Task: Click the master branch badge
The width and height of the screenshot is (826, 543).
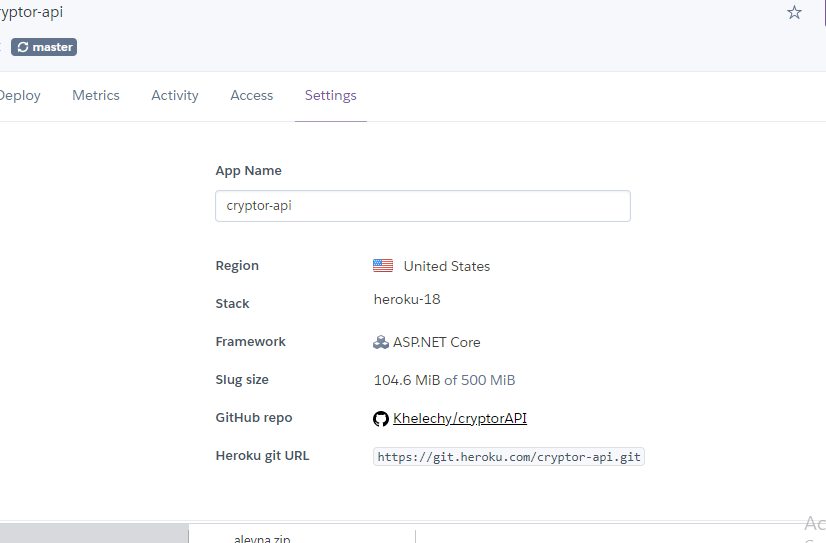Action: [x=44, y=47]
